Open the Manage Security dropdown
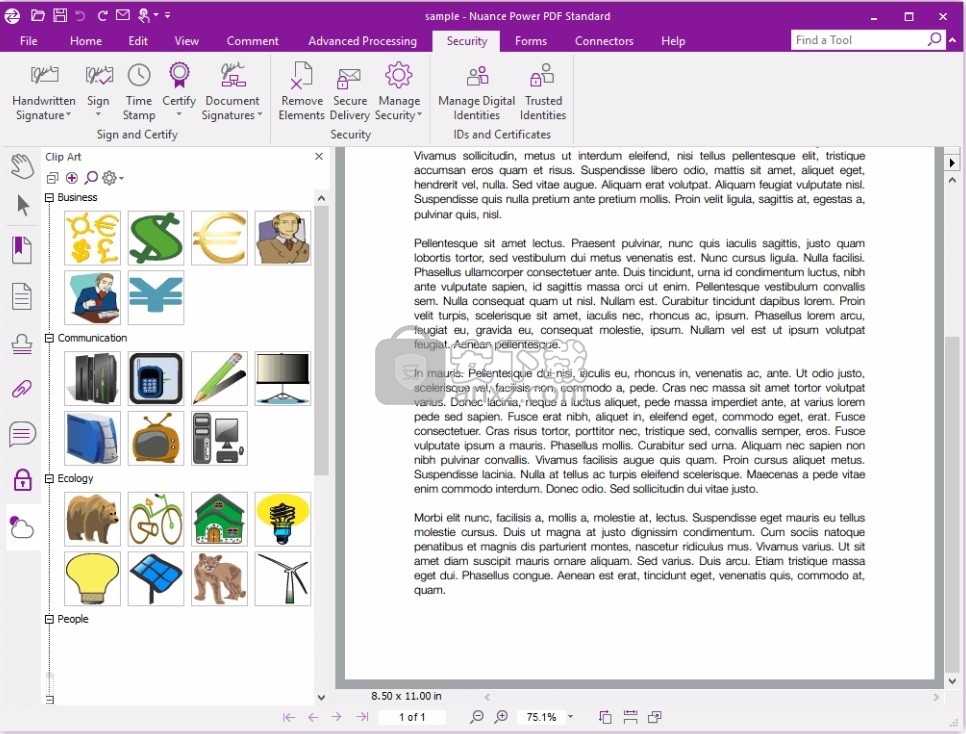The height and width of the screenshot is (734, 966). click(x=420, y=115)
